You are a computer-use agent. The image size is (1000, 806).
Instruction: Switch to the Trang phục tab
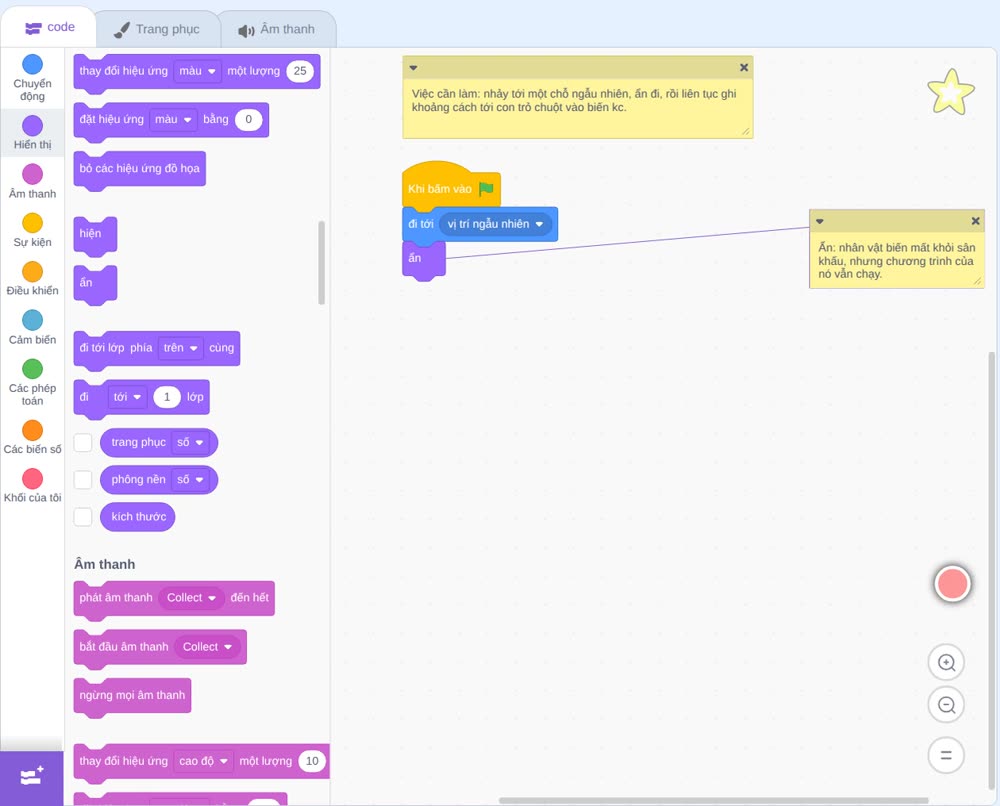click(157, 29)
